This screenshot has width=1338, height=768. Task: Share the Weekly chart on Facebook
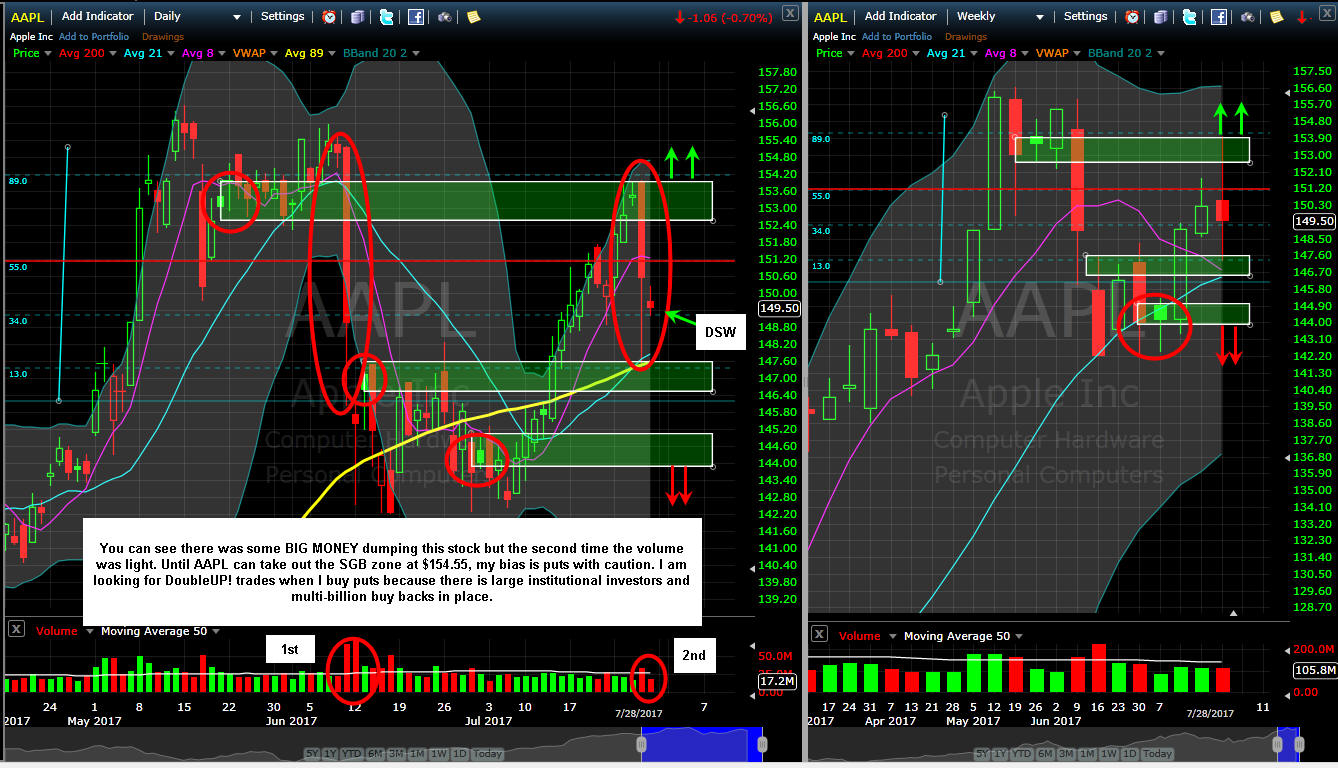click(1219, 17)
